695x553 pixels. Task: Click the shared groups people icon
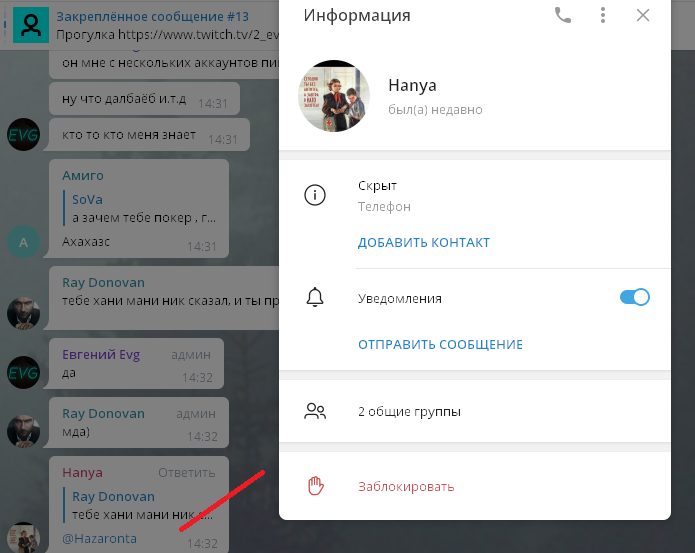tap(315, 411)
